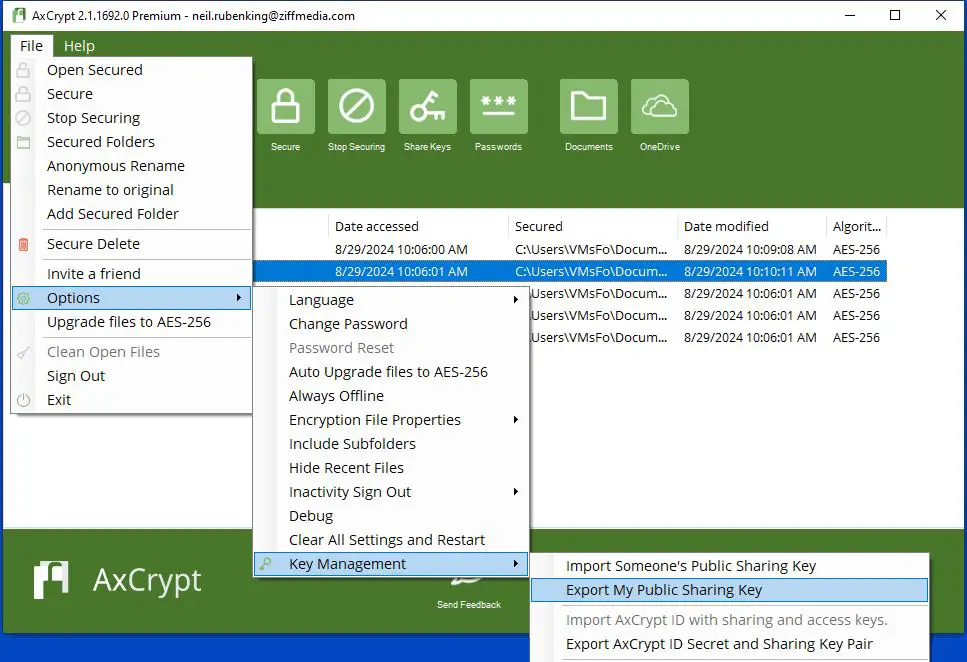Choose Export AxCrypt ID Secret and Sharing Key Pair
The height and width of the screenshot is (662, 967).
730,644
